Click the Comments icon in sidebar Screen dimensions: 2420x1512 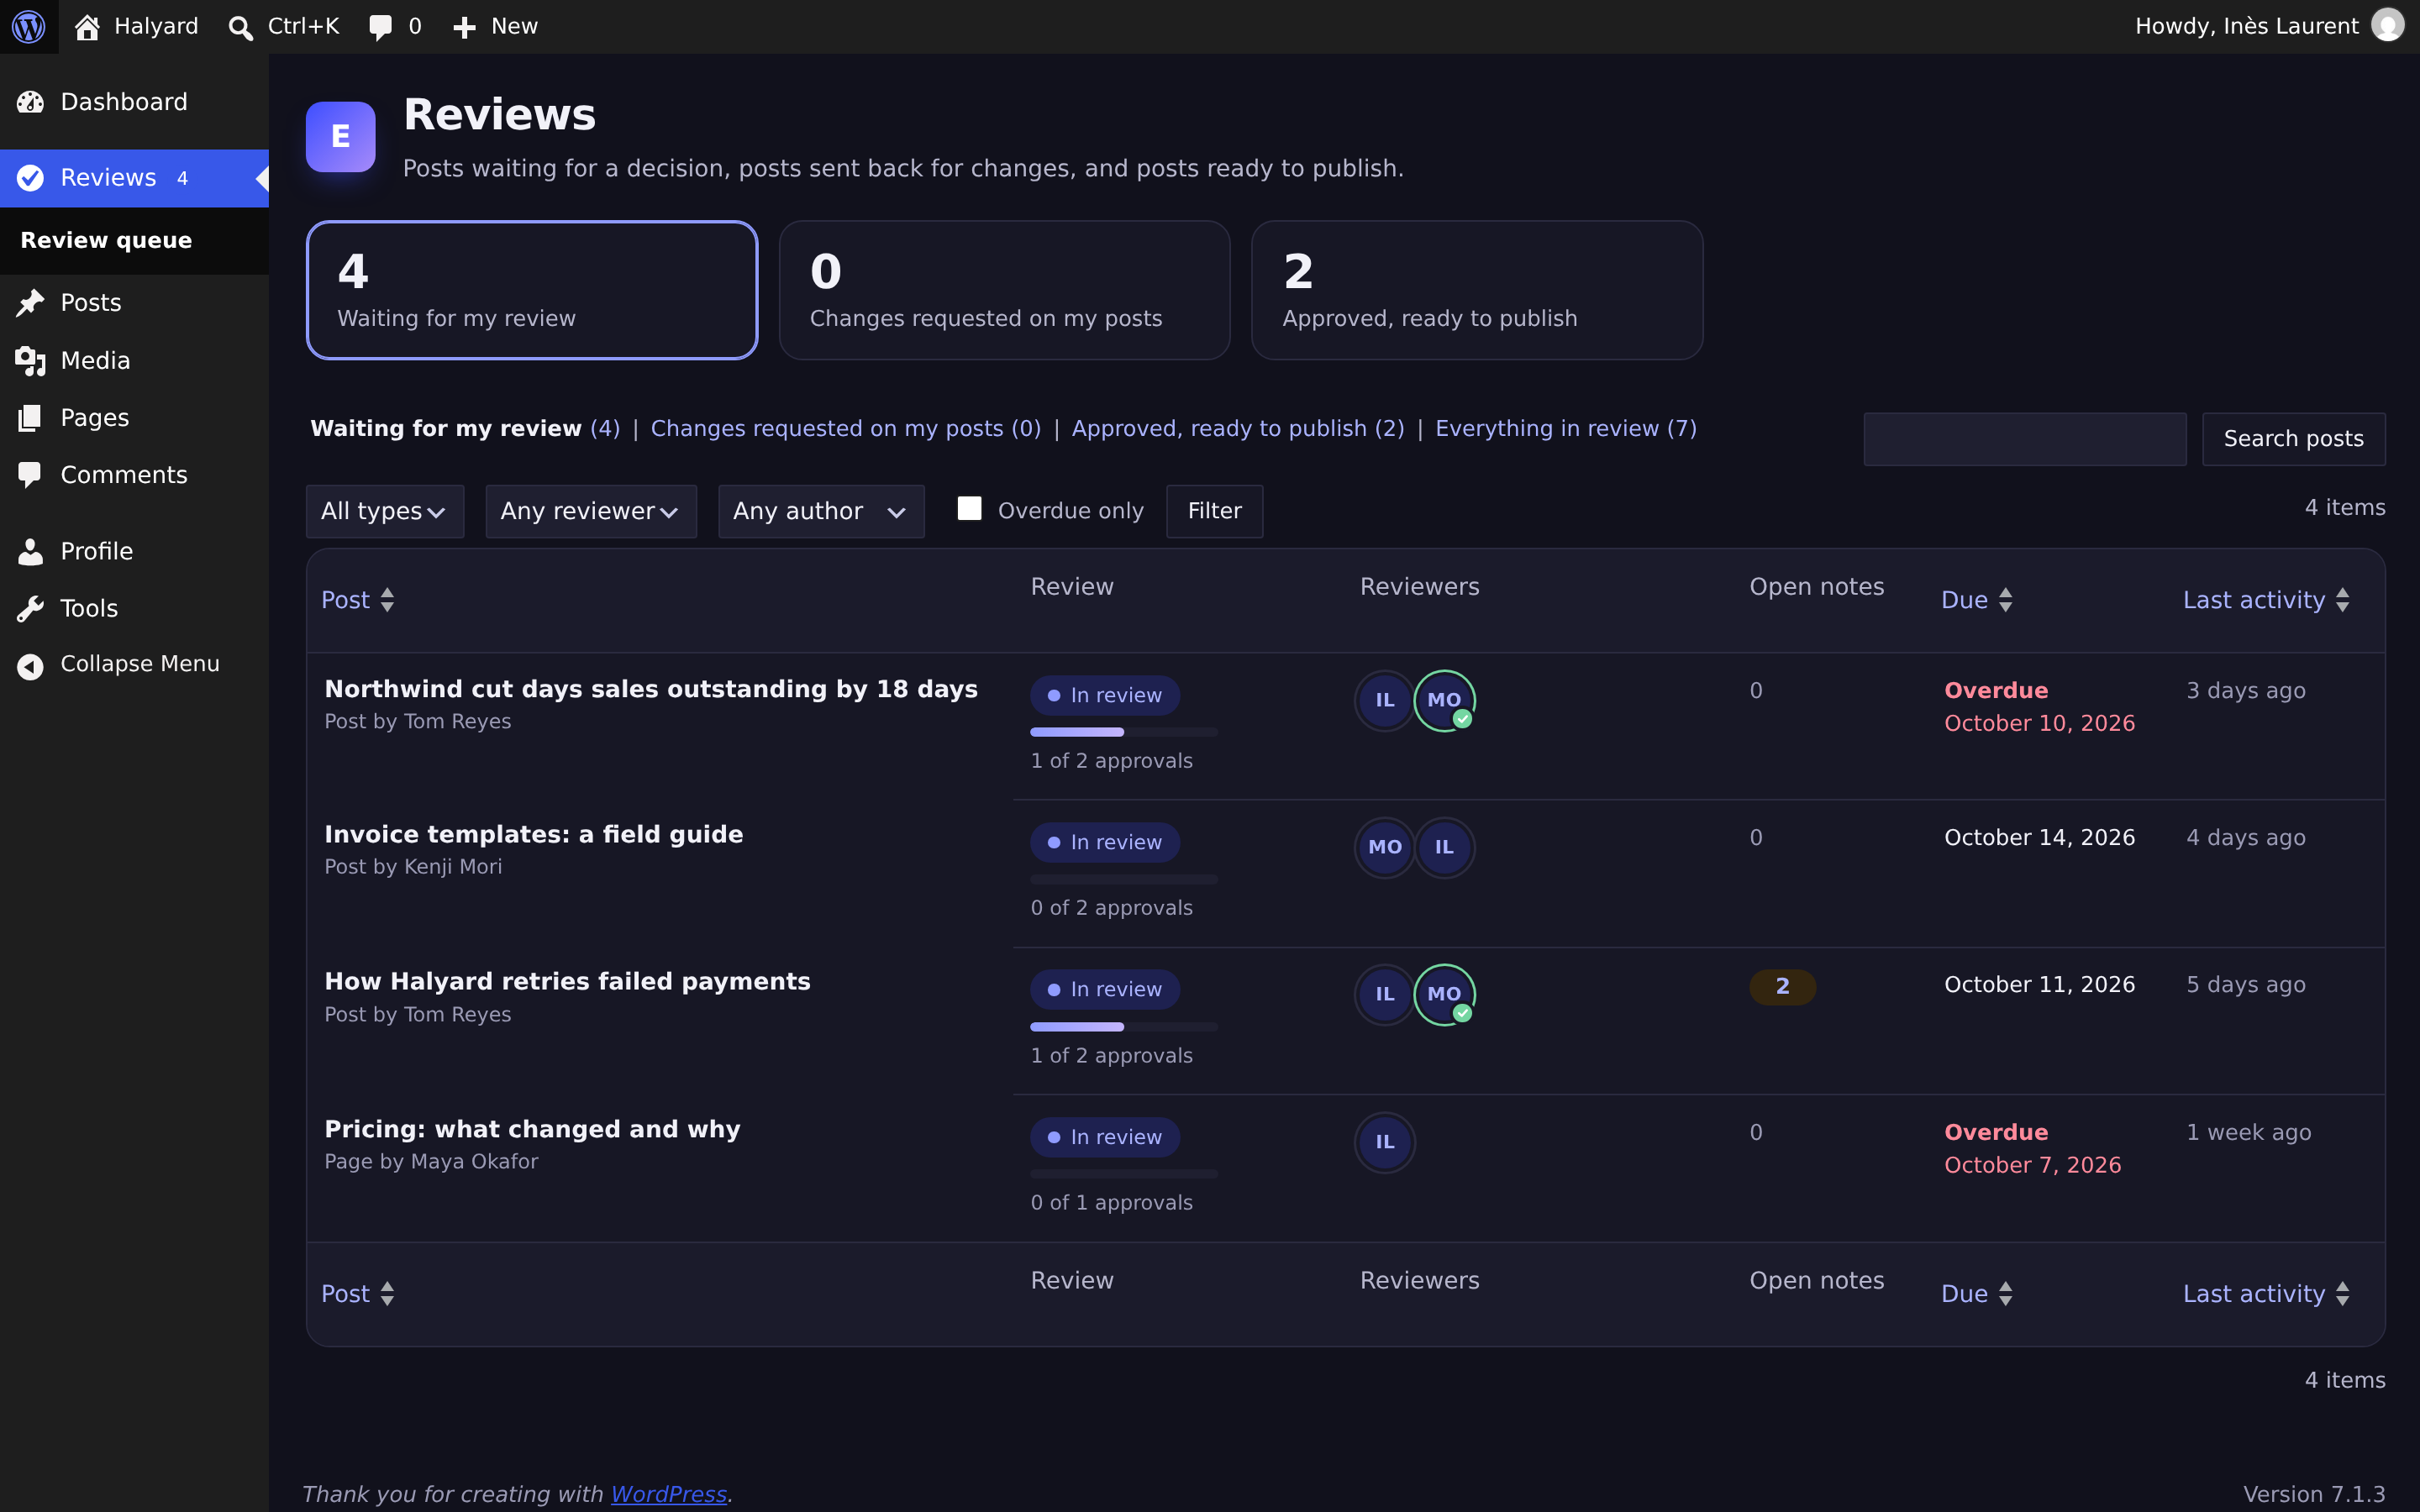coord(30,475)
